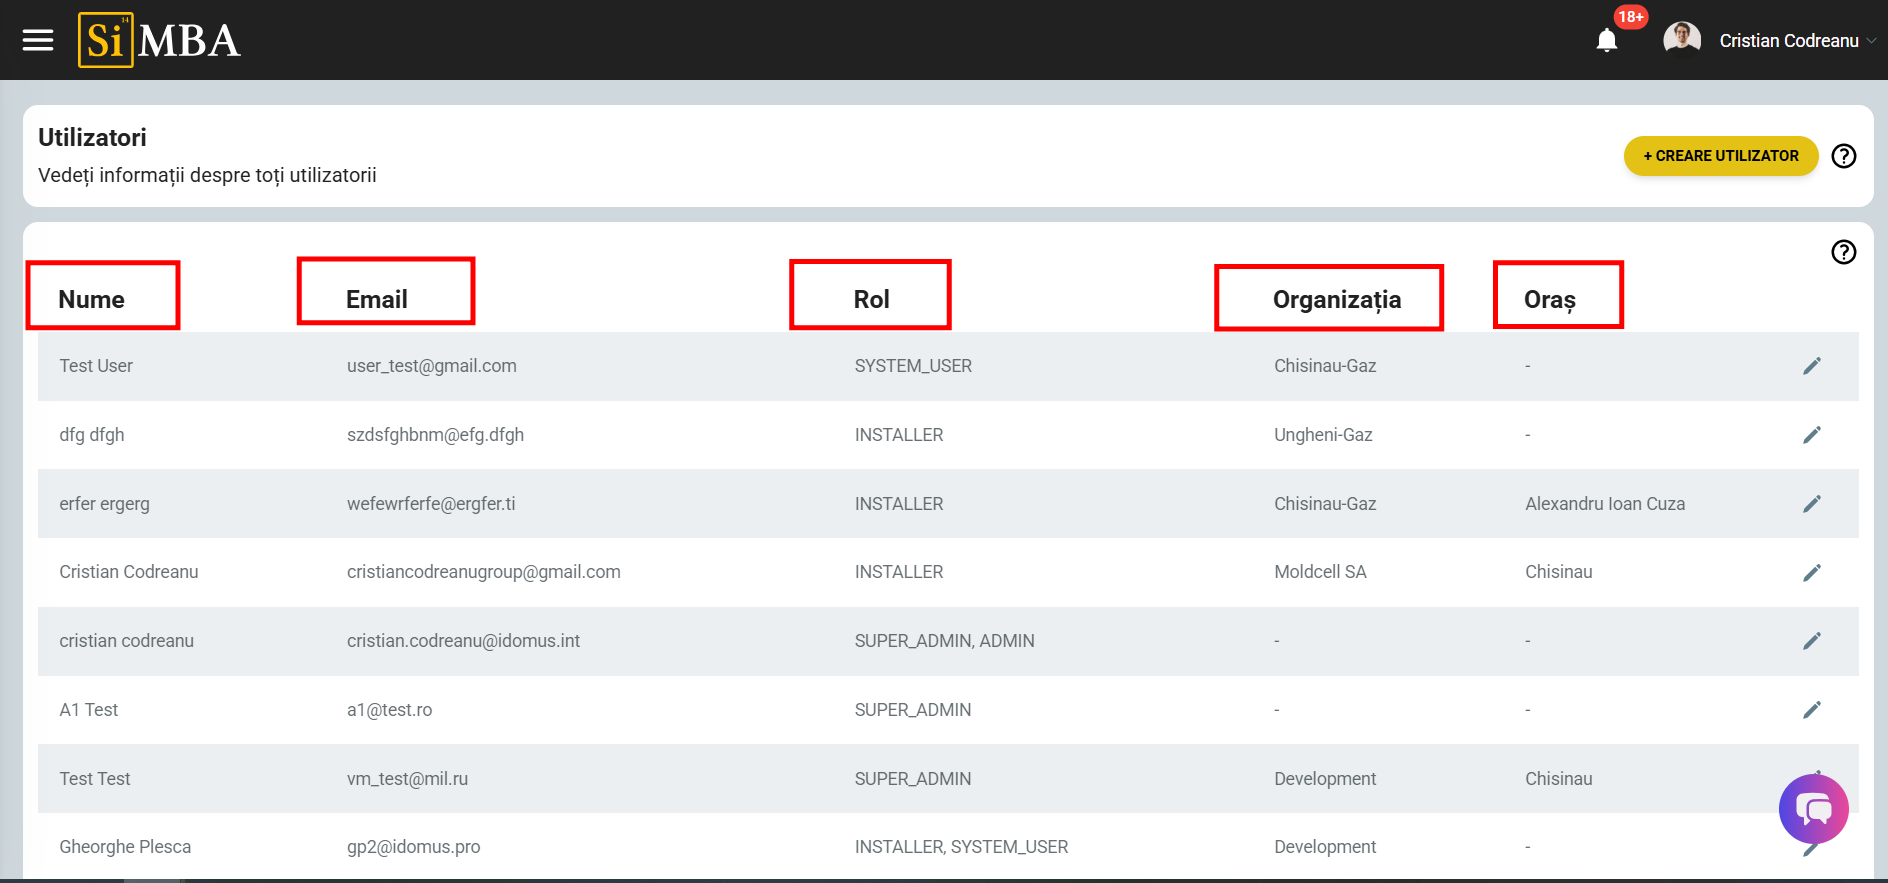
Task: Click the user profile avatar
Action: click(x=1681, y=40)
